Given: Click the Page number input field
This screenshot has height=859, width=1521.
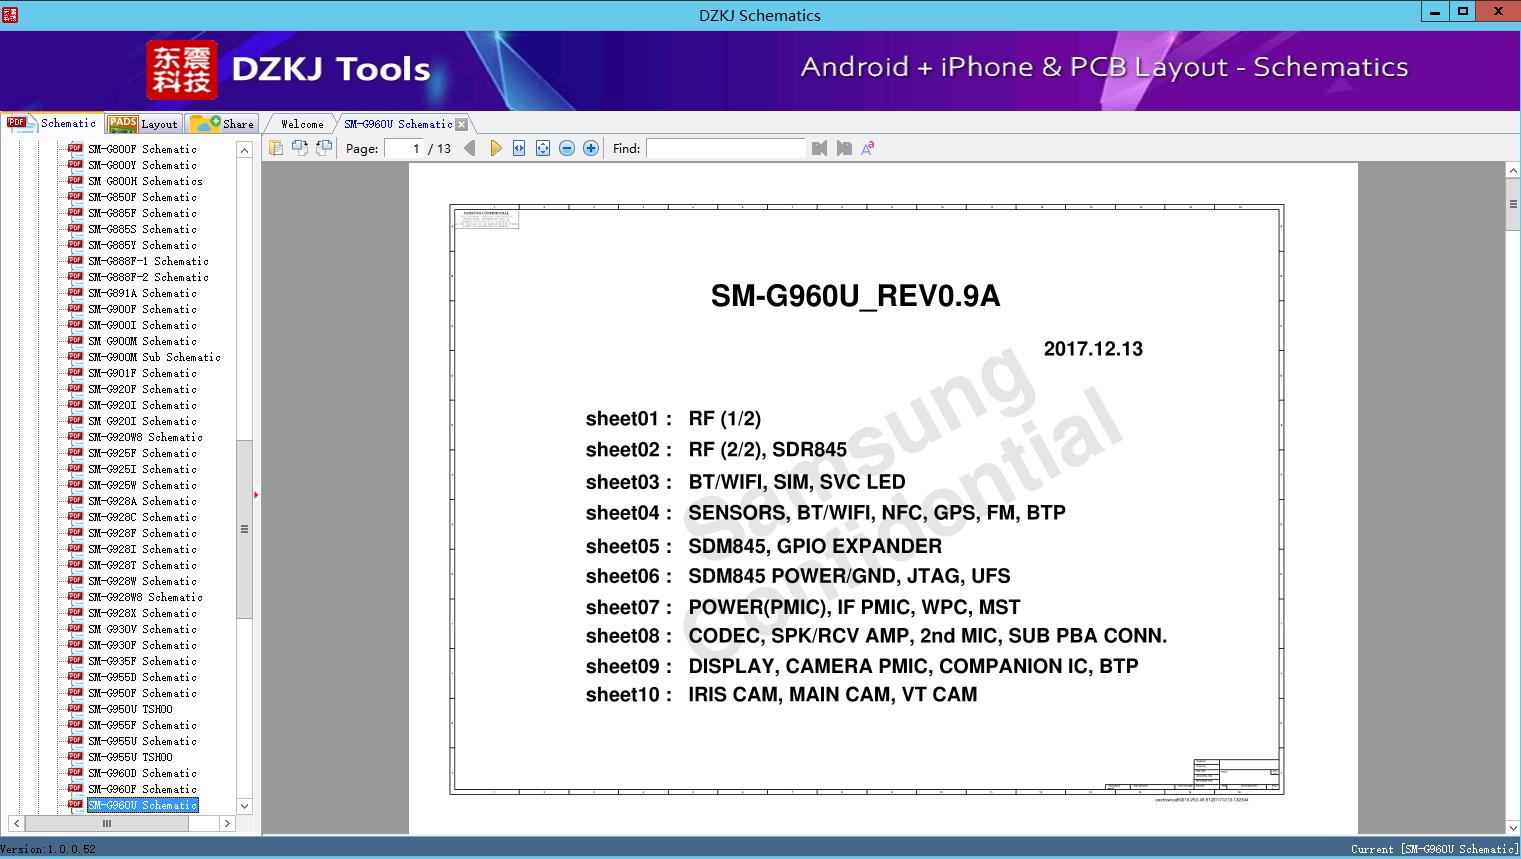Looking at the screenshot, I should (404, 148).
